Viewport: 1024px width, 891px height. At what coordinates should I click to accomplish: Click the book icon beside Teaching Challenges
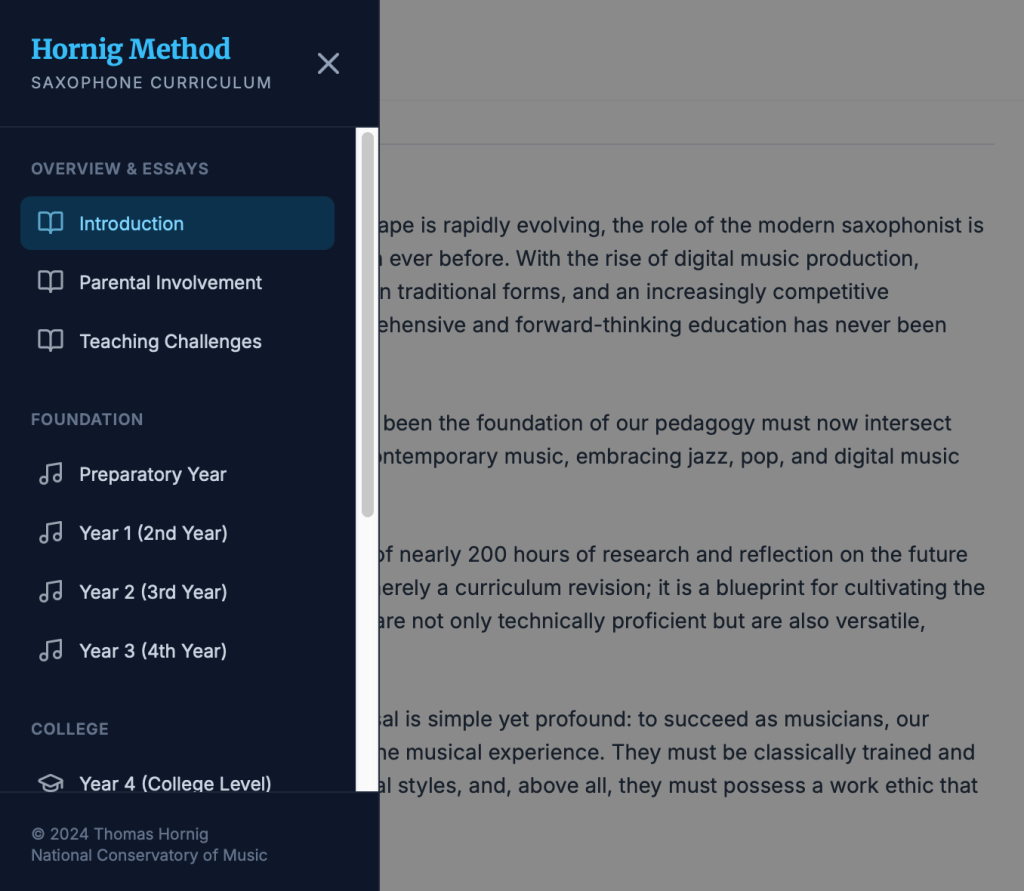[50, 341]
